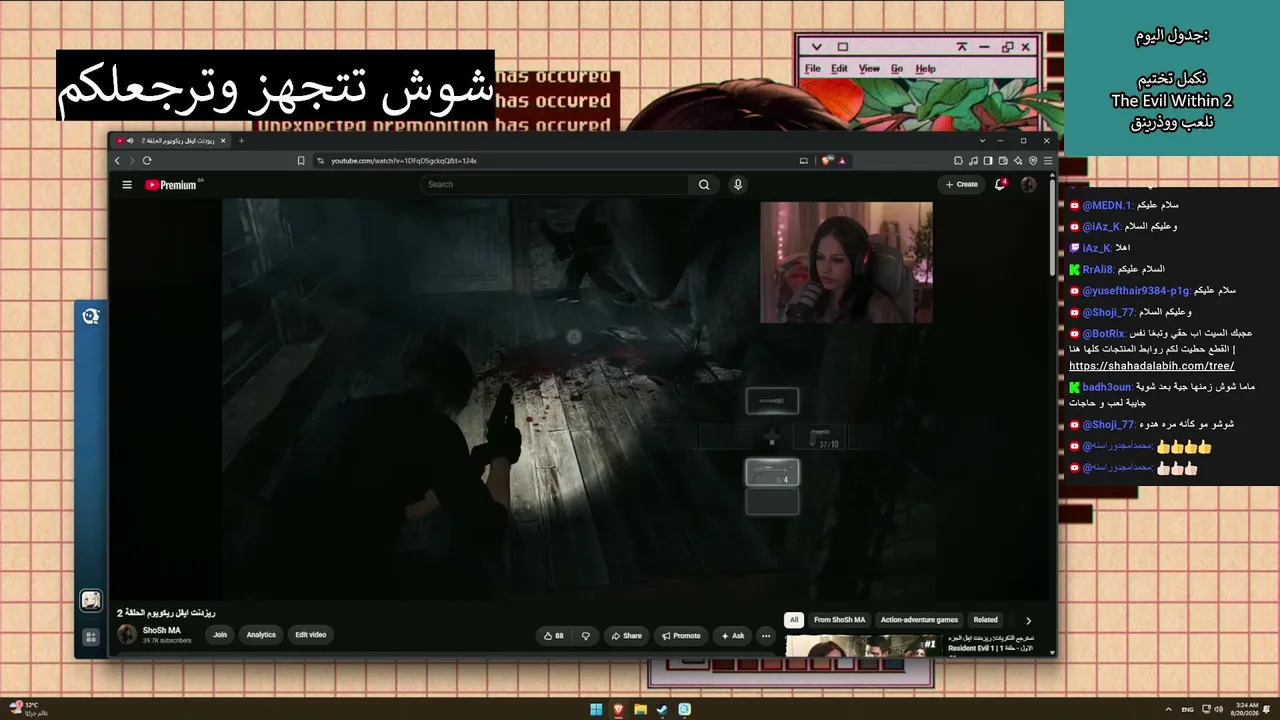Click the YouTube search field
This screenshot has height=720, width=1280.
[555, 184]
